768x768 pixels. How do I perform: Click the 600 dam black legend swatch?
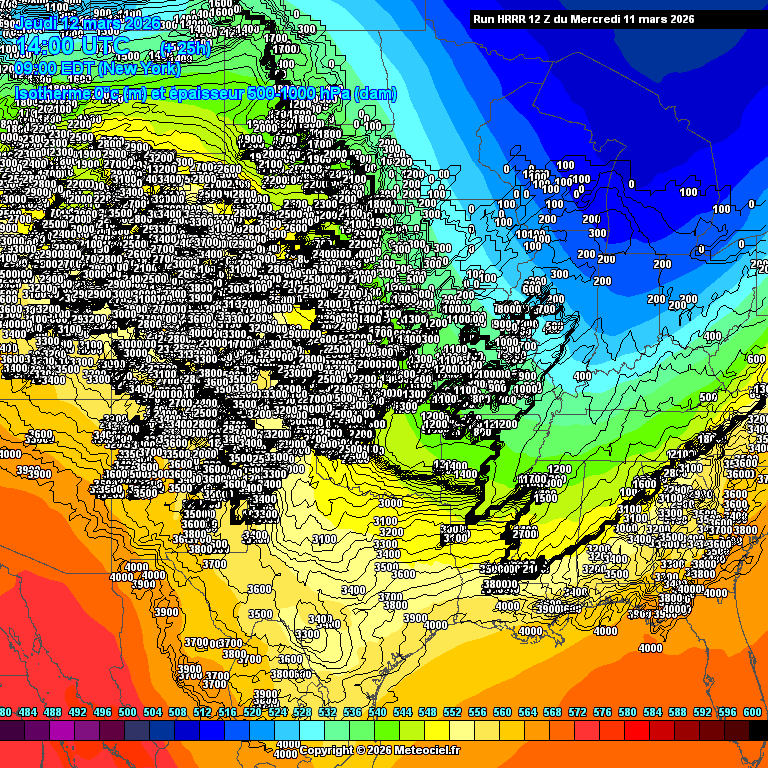(x=756, y=731)
